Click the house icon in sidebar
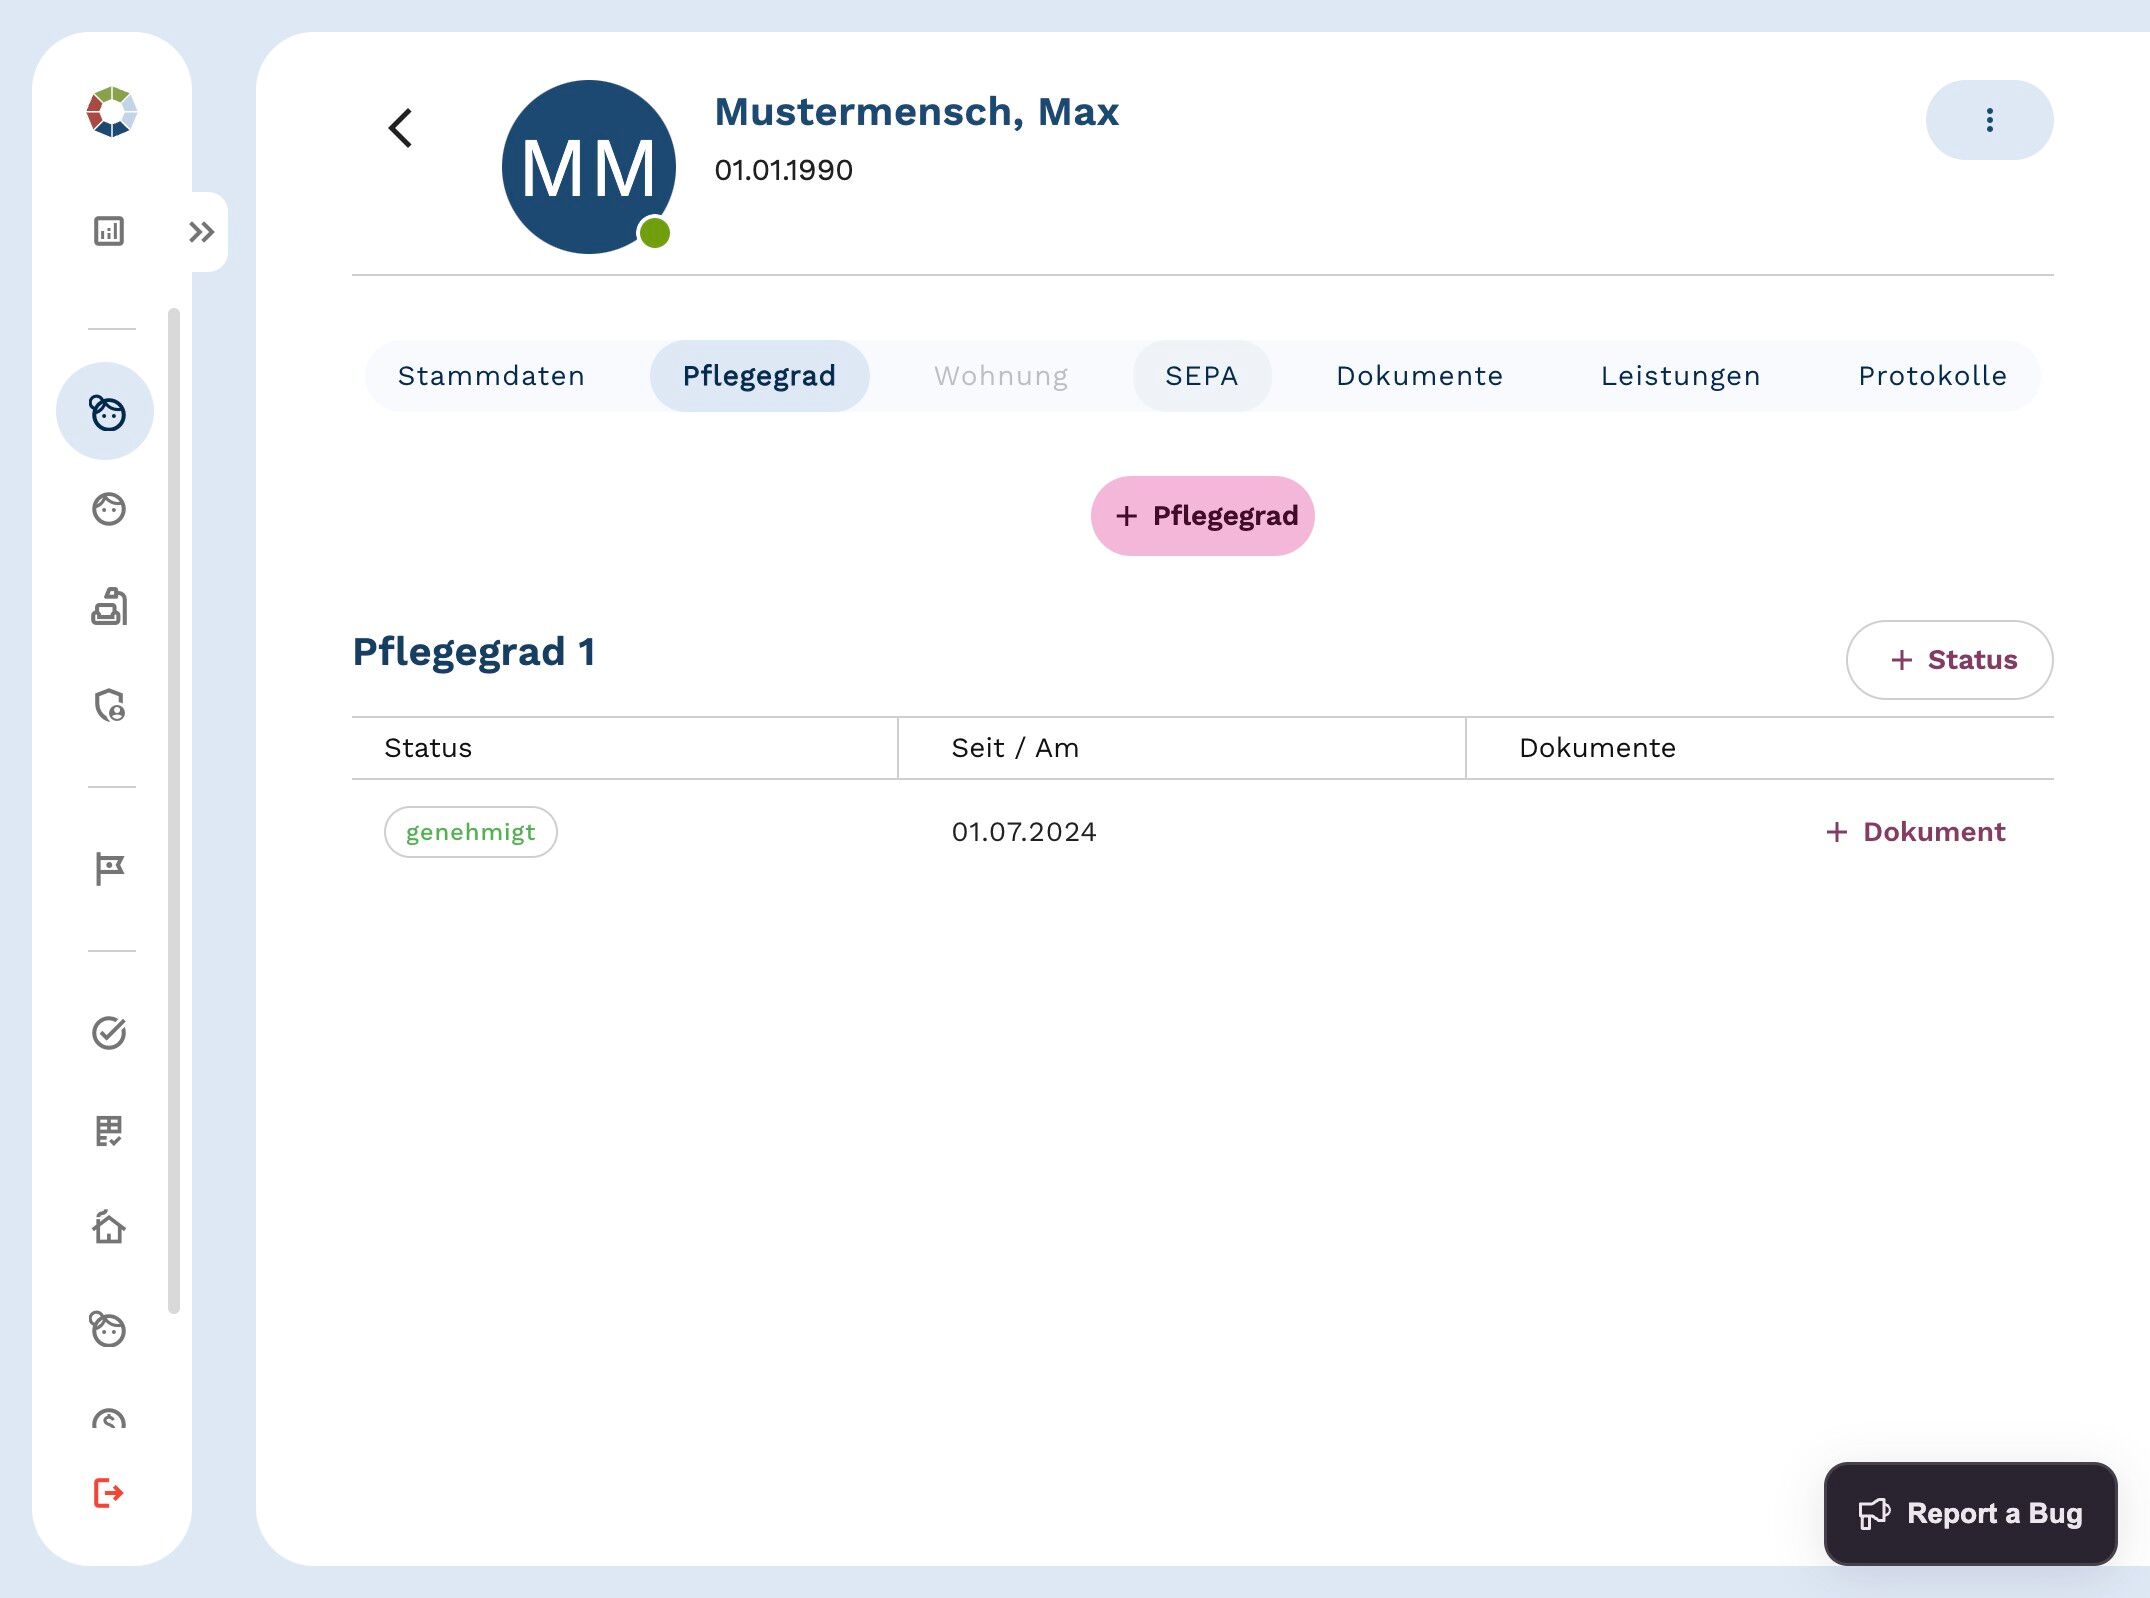The width and height of the screenshot is (2150, 1598). click(x=109, y=1227)
